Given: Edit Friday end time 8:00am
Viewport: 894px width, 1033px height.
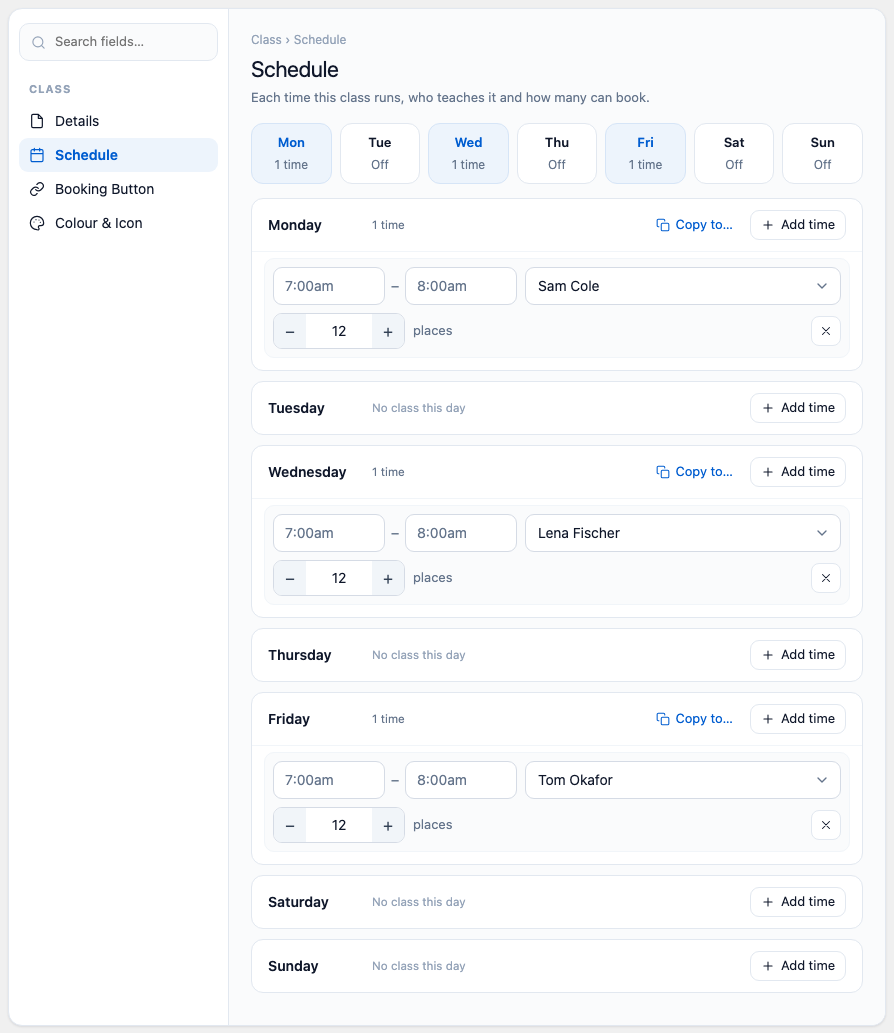Looking at the screenshot, I should tap(461, 780).
